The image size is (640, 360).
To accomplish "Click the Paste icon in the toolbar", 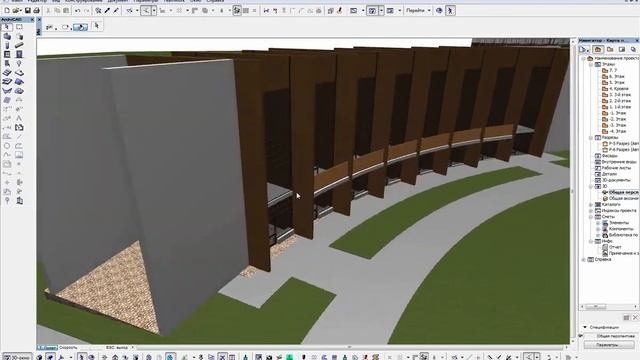I will 66,11.
